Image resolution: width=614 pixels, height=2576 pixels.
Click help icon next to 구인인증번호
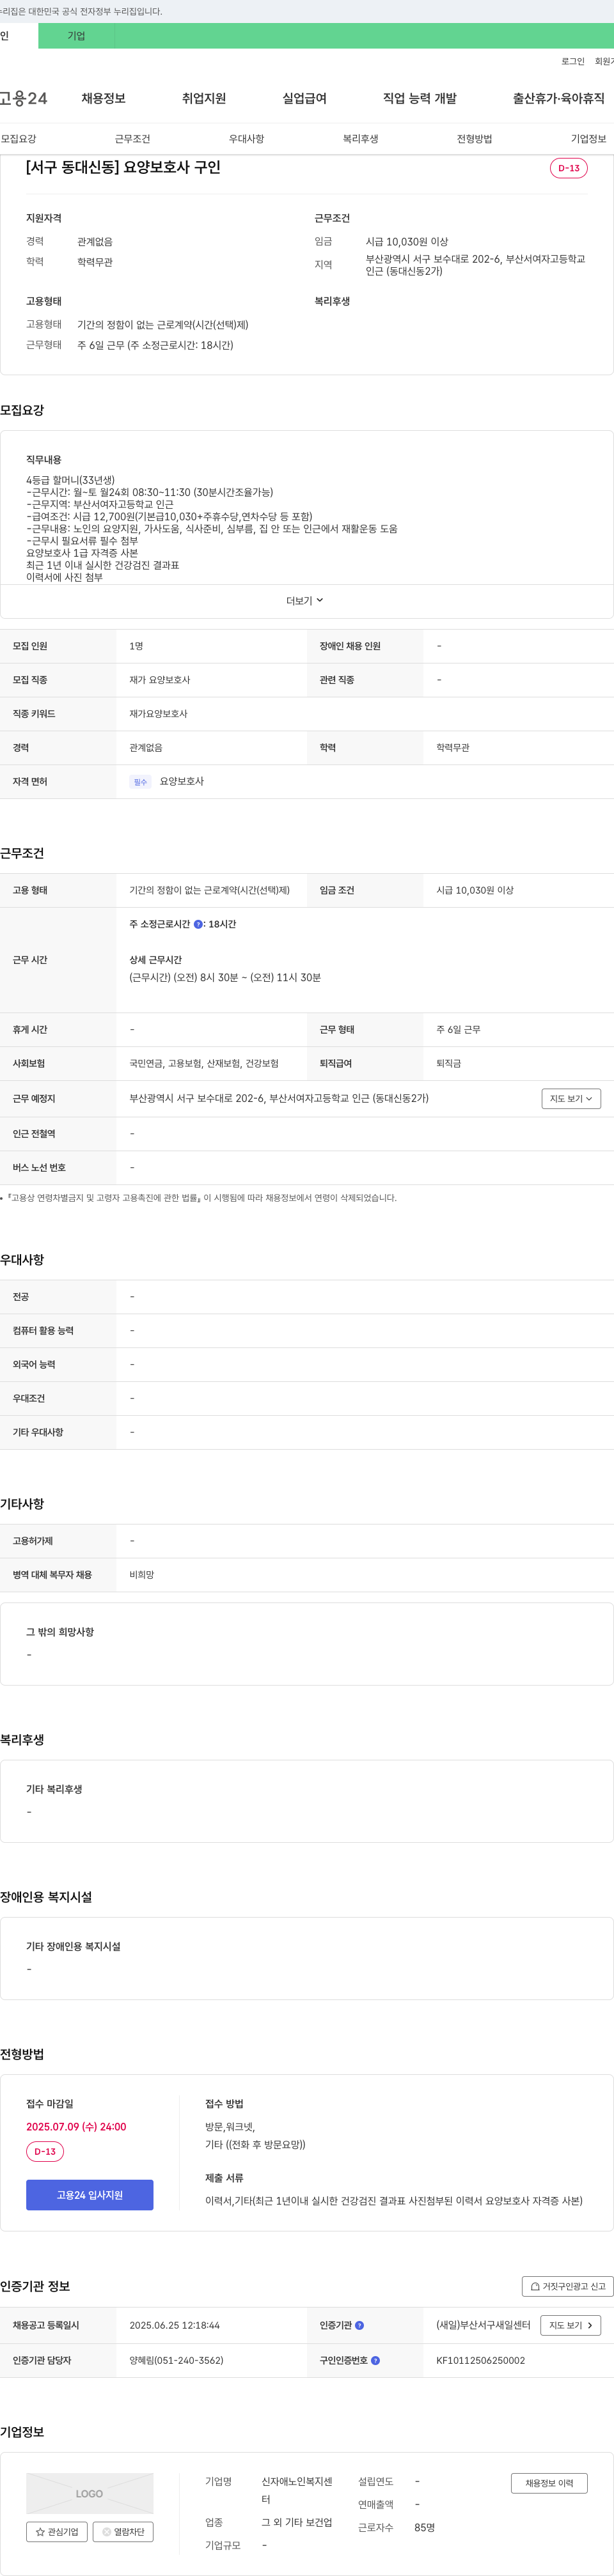click(x=376, y=2360)
